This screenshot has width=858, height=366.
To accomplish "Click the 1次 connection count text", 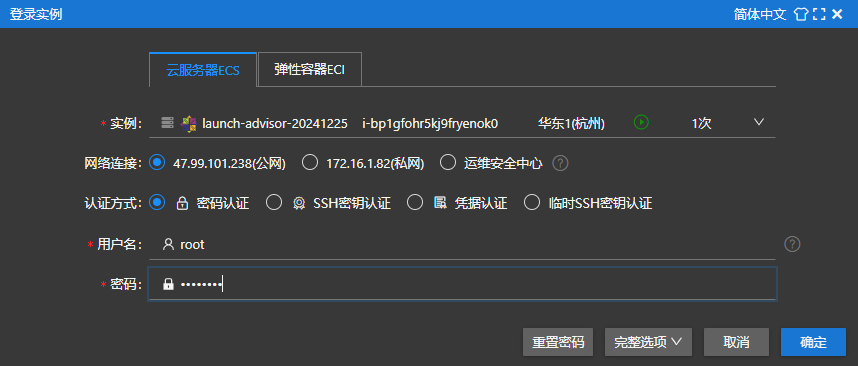I will click(x=702, y=123).
